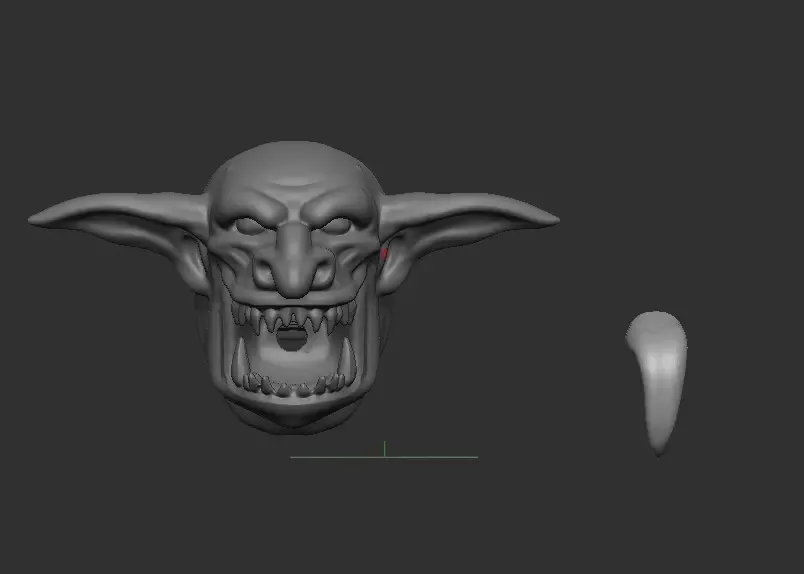Select the goblin's right pointed ear tip
Image resolution: width=804 pixels, height=574 pixels.
click(549, 219)
